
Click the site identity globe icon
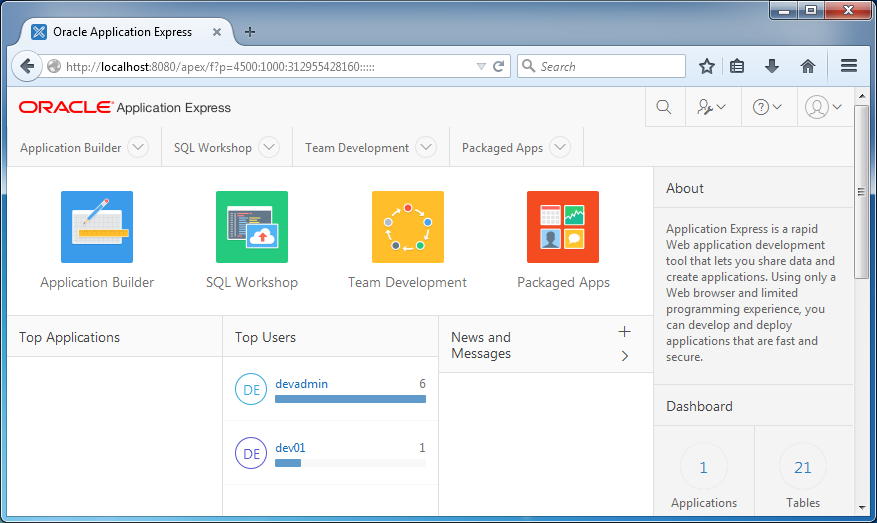54,67
